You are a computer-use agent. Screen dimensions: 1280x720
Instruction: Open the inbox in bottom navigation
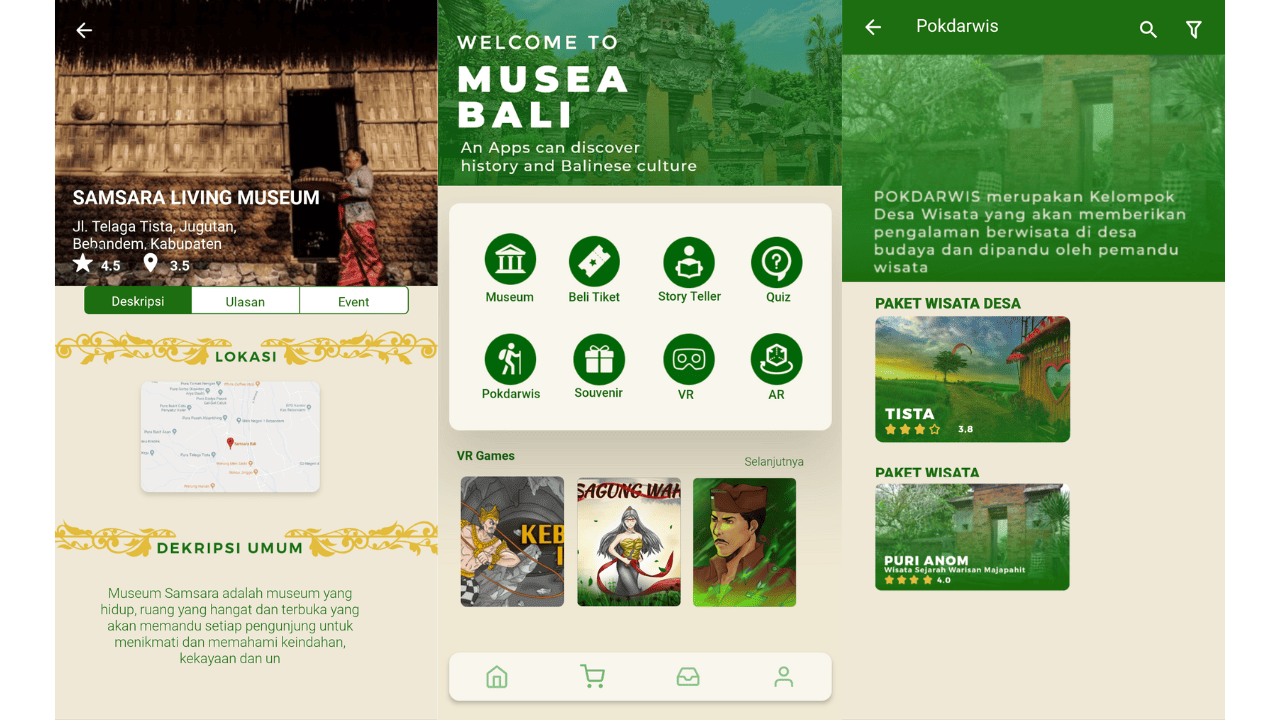pyautogui.click(x=688, y=677)
